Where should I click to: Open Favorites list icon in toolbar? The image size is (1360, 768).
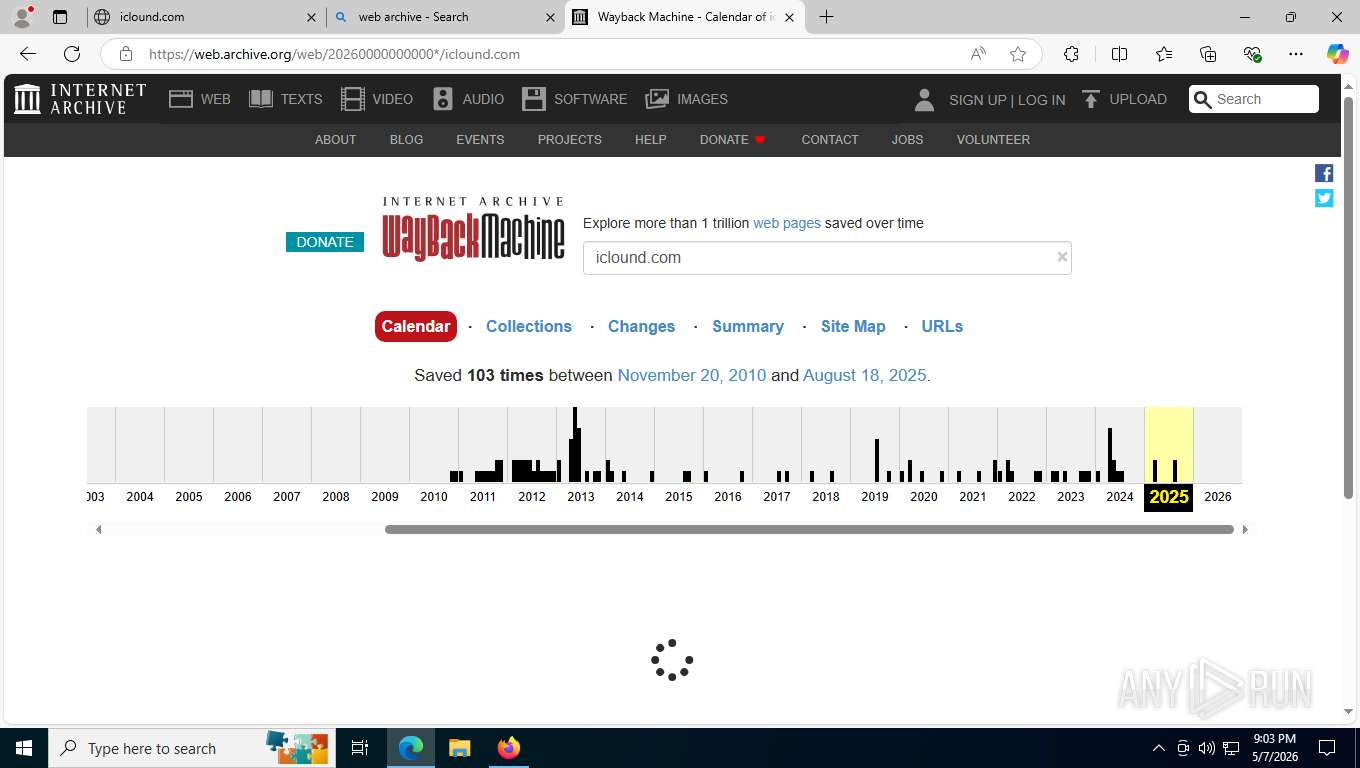point(1164,54)
